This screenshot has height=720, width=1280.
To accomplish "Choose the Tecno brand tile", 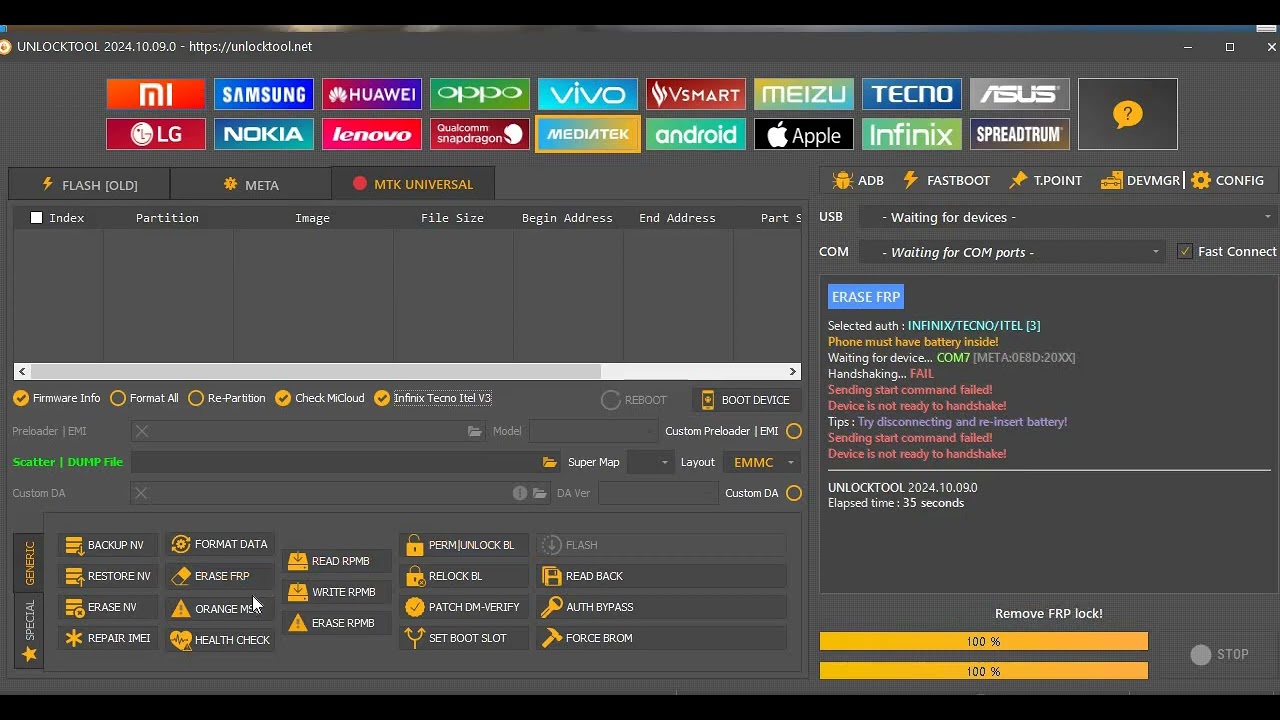I will [x=912, y=94].
